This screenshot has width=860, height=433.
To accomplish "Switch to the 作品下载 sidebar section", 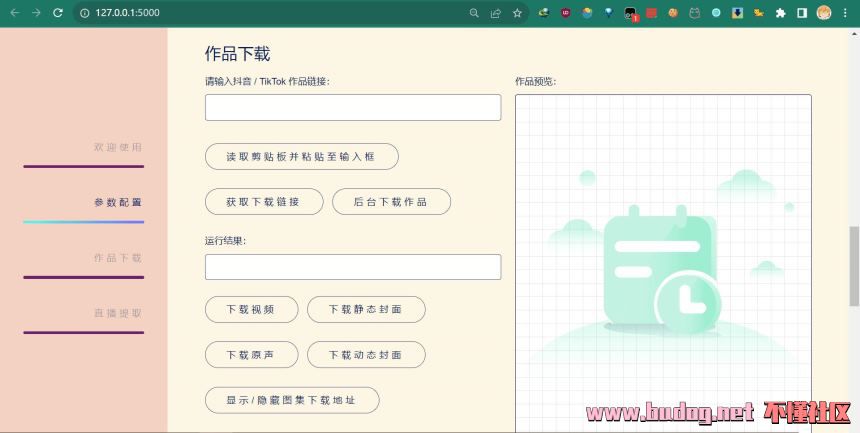I will (117, 258).
